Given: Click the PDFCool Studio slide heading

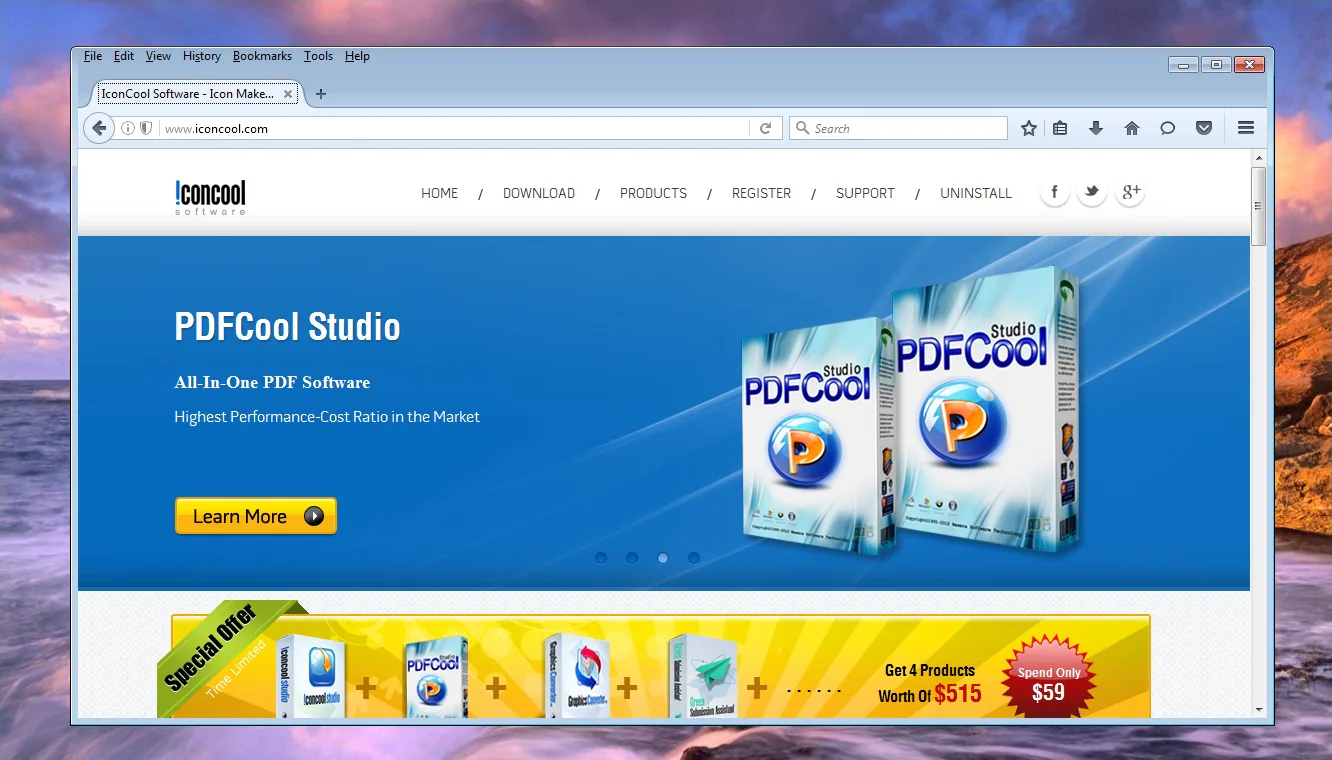Looking at the screenshot, I should pos(287,327).
